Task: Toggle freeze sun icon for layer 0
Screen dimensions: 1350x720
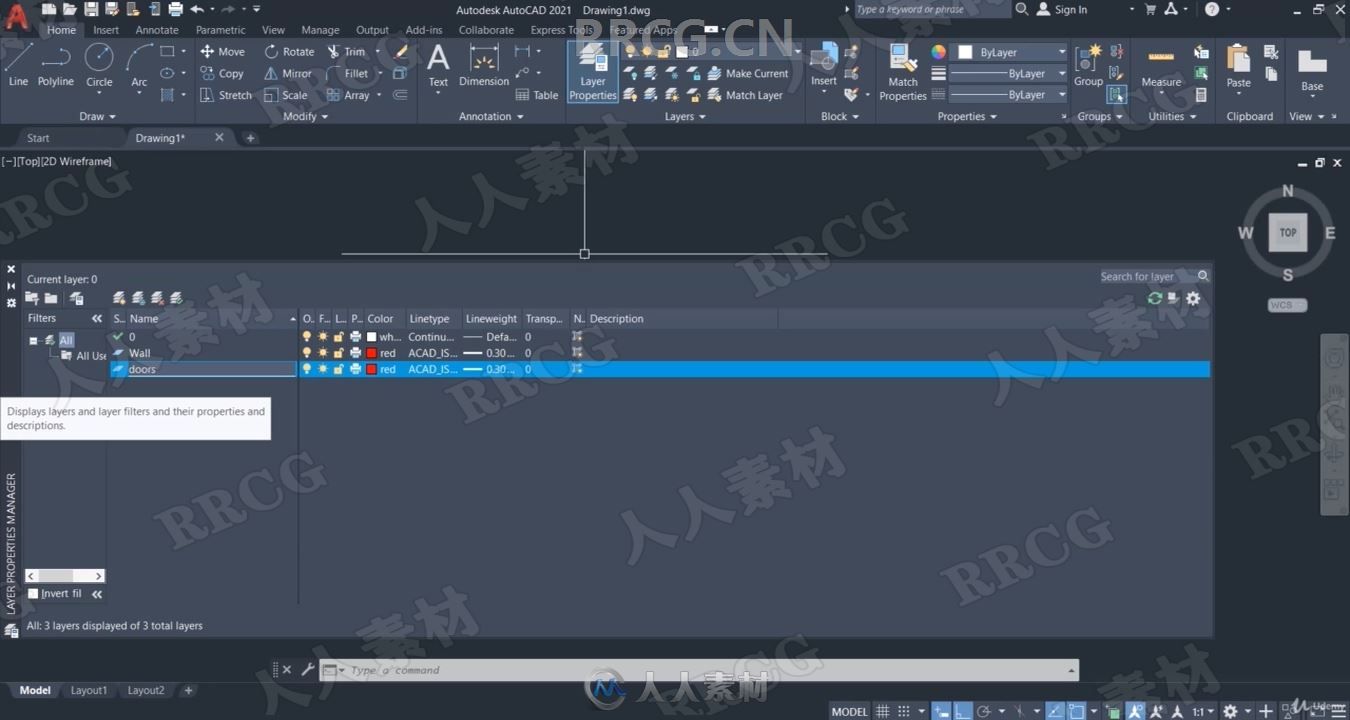Action: 323,337
